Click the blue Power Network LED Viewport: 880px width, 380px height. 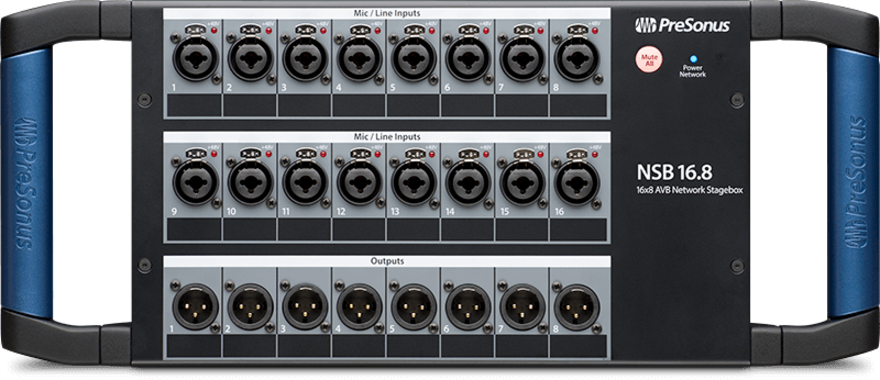coord(693,58)
